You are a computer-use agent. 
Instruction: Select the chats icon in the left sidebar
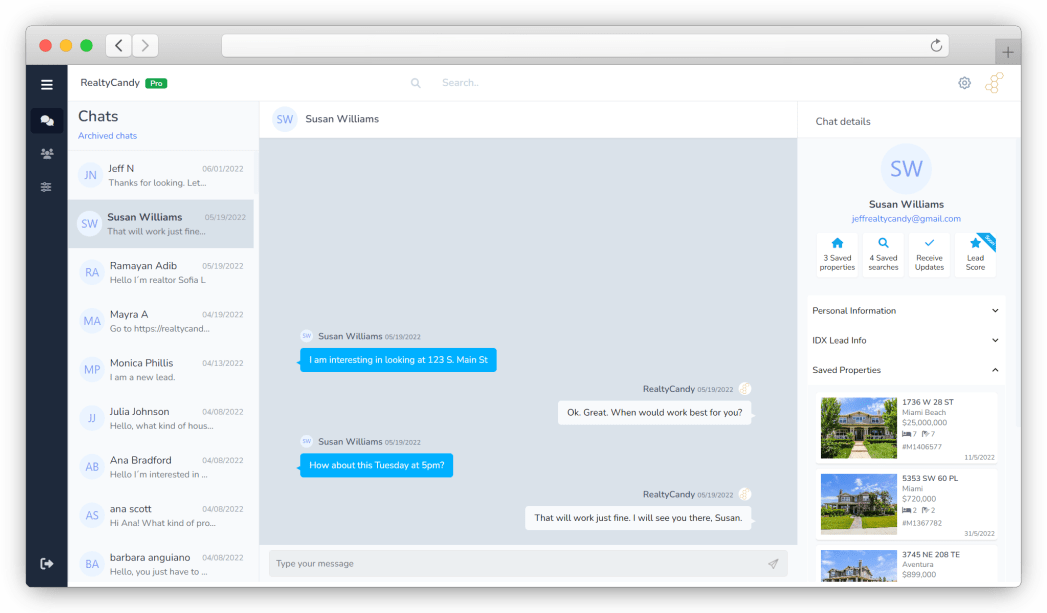47,121
